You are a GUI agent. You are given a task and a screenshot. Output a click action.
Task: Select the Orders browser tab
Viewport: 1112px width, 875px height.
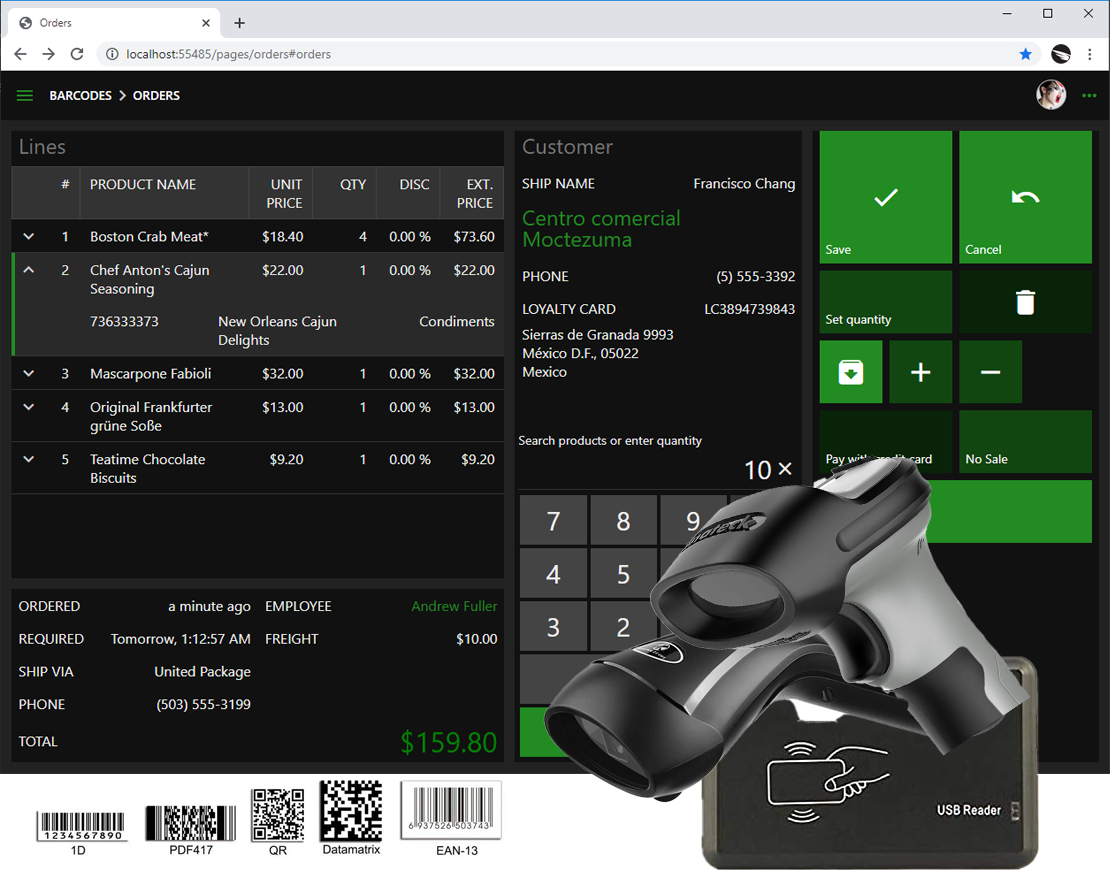tap(110, 22)
